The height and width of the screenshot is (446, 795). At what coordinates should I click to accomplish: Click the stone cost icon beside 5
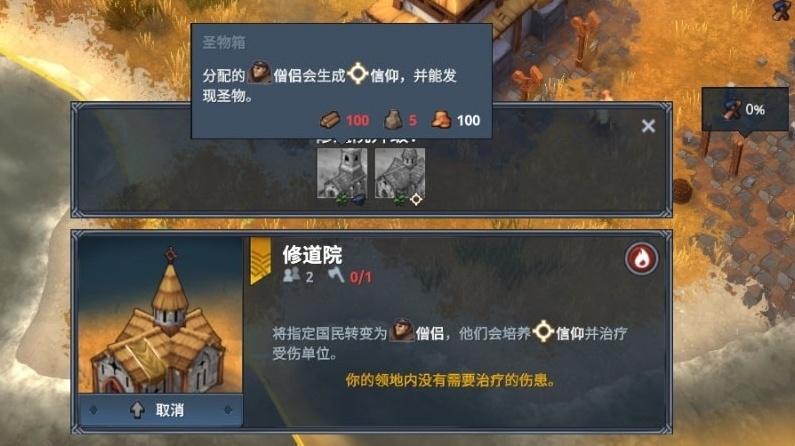coord(393,120)
